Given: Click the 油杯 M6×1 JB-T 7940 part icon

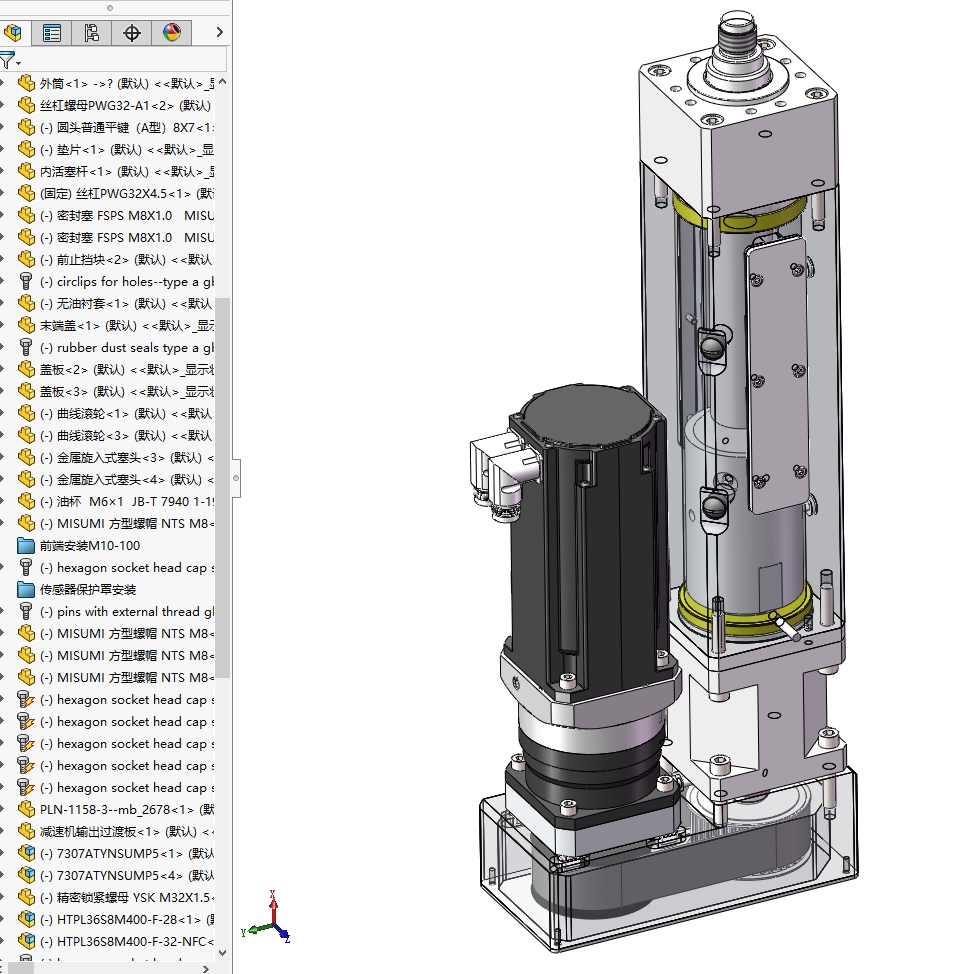Looking at the screenshot, I should click(26, 501).
